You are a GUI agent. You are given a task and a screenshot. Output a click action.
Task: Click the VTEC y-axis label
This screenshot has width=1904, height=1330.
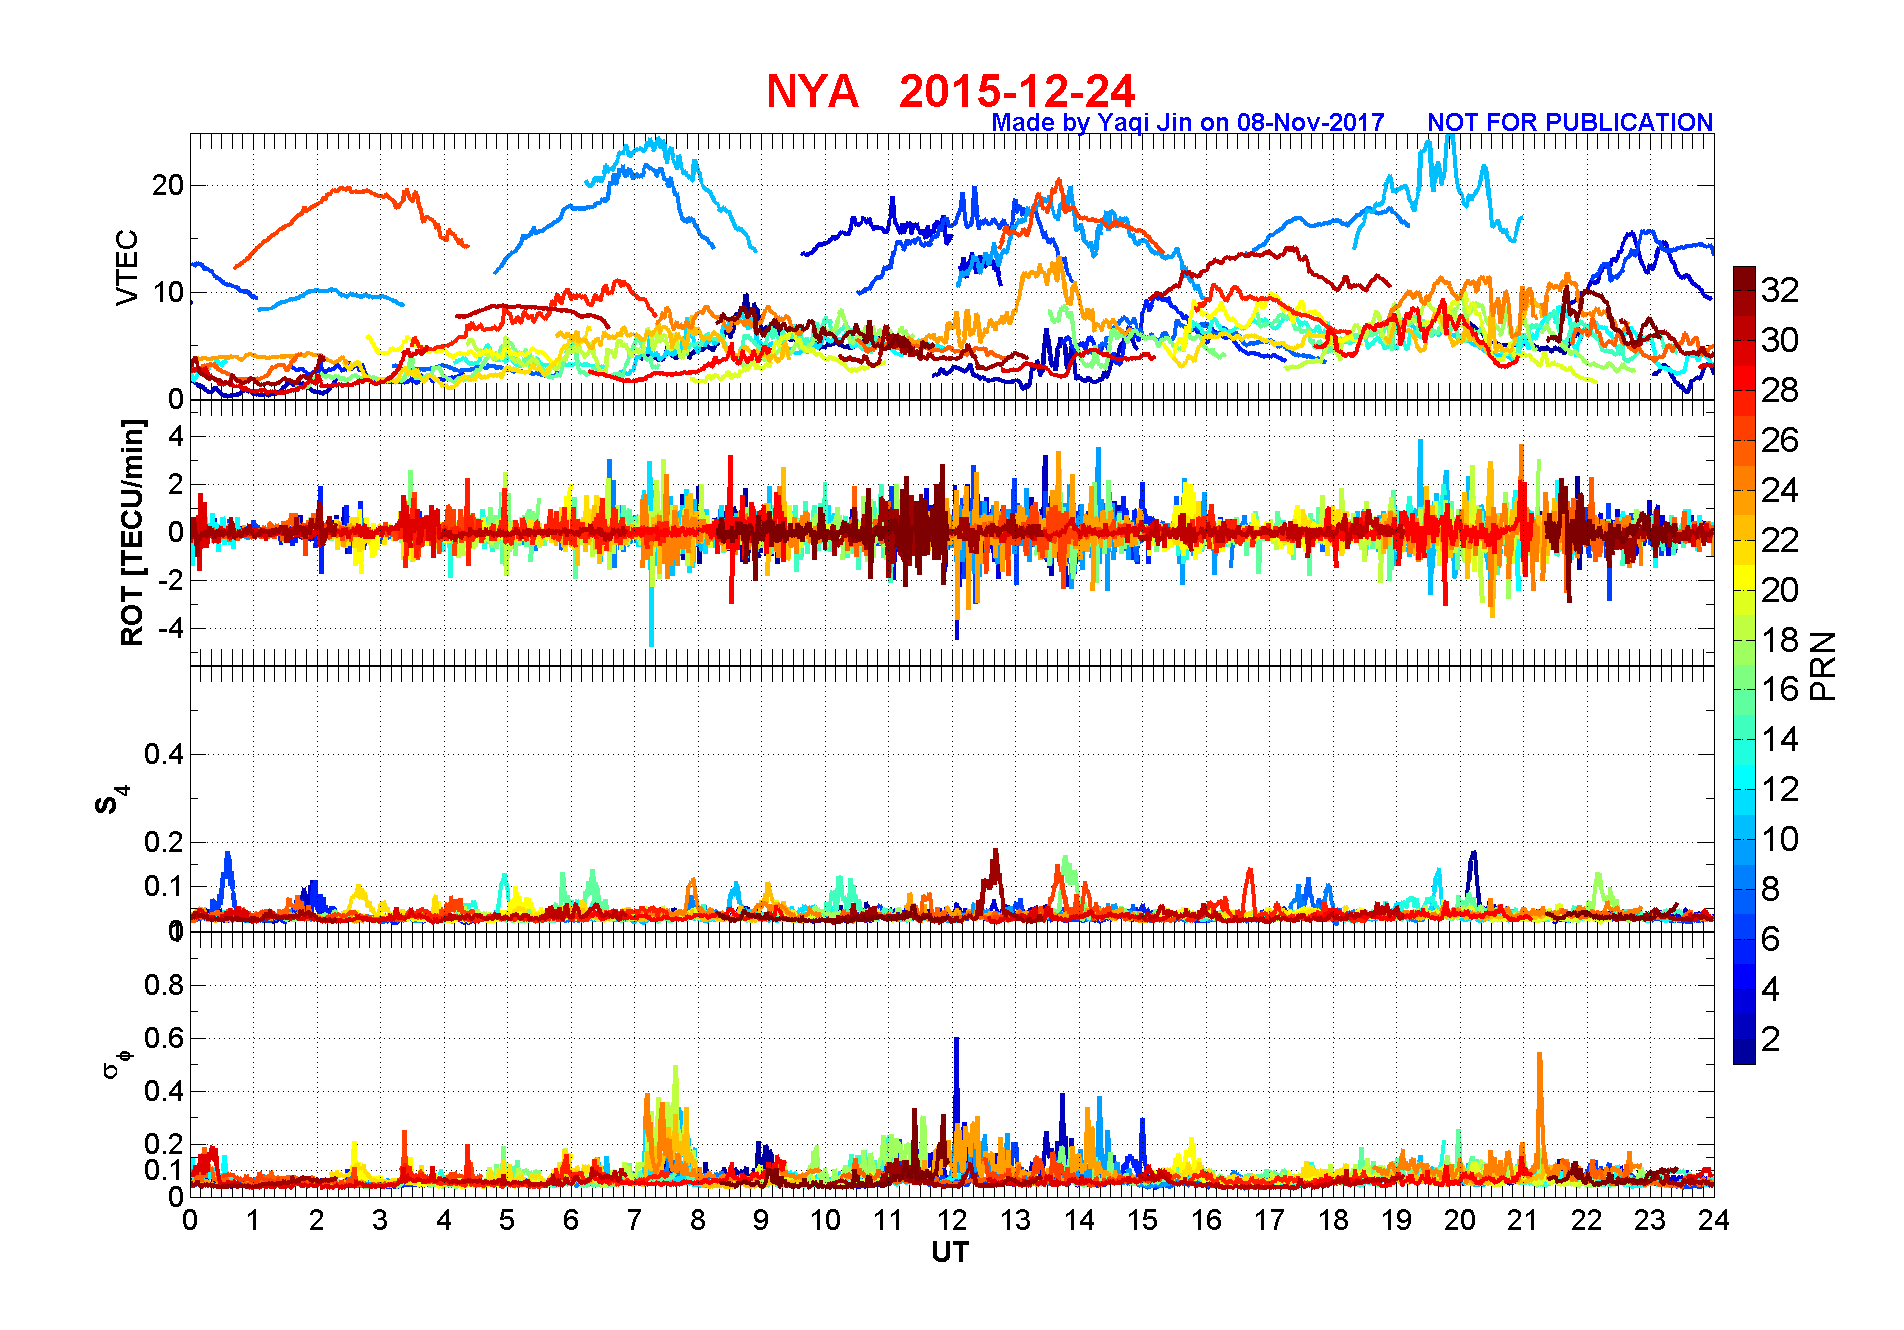(126, 267)
